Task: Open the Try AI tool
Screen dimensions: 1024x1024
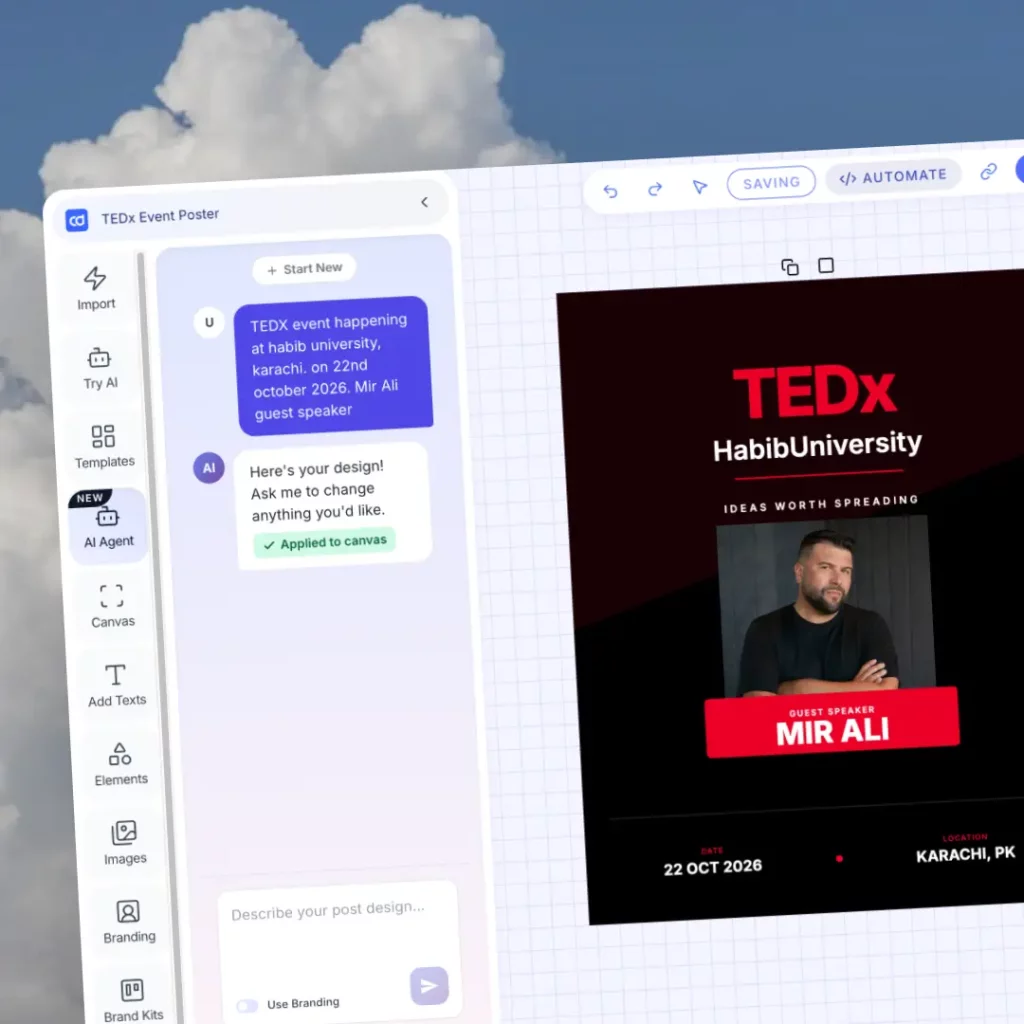Action: click(99, 368)
